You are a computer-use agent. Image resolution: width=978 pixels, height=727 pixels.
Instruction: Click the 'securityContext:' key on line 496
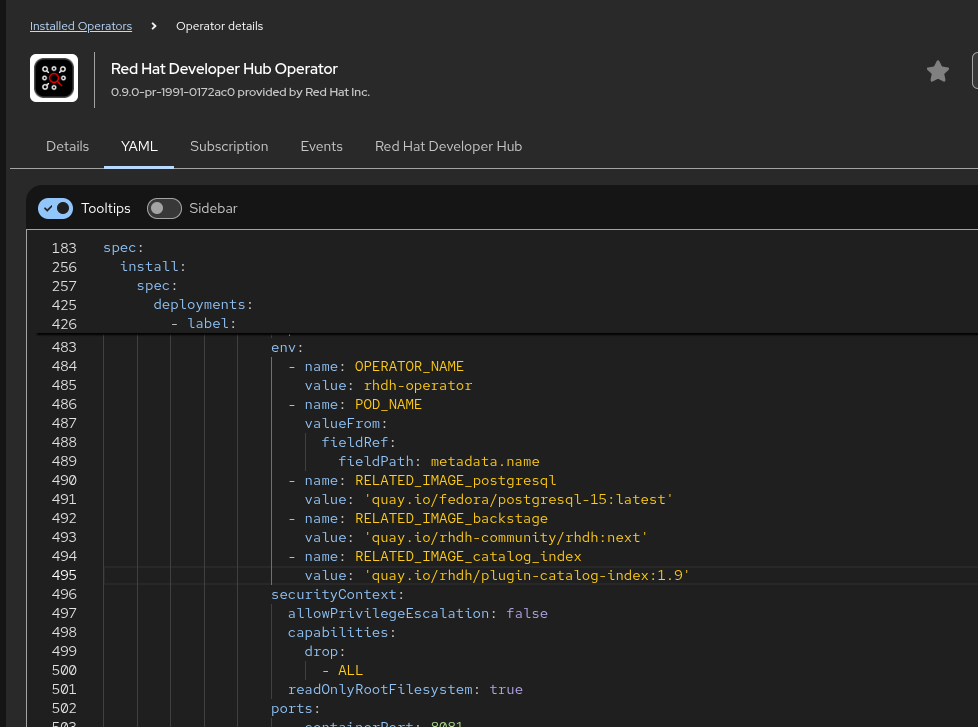(337, 594)
